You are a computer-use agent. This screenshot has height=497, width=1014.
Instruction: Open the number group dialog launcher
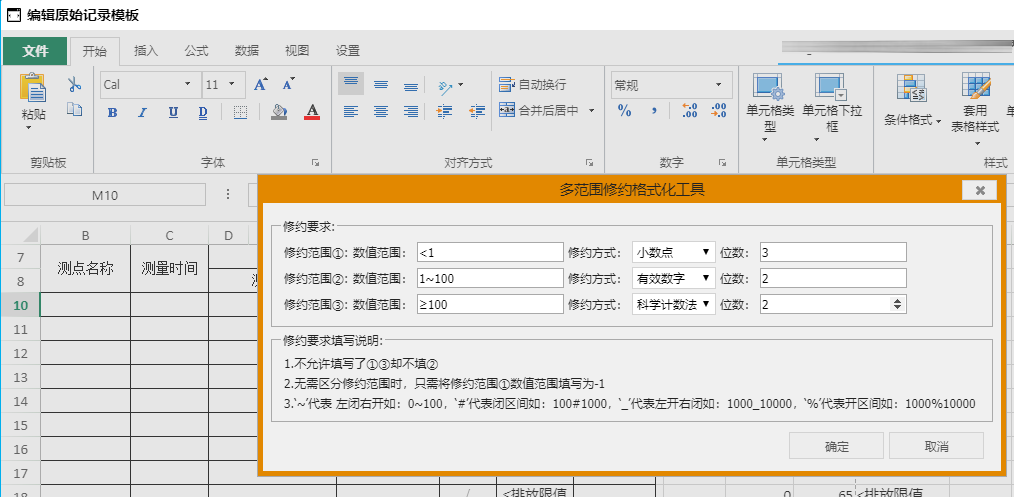click(x=722, y=164)
